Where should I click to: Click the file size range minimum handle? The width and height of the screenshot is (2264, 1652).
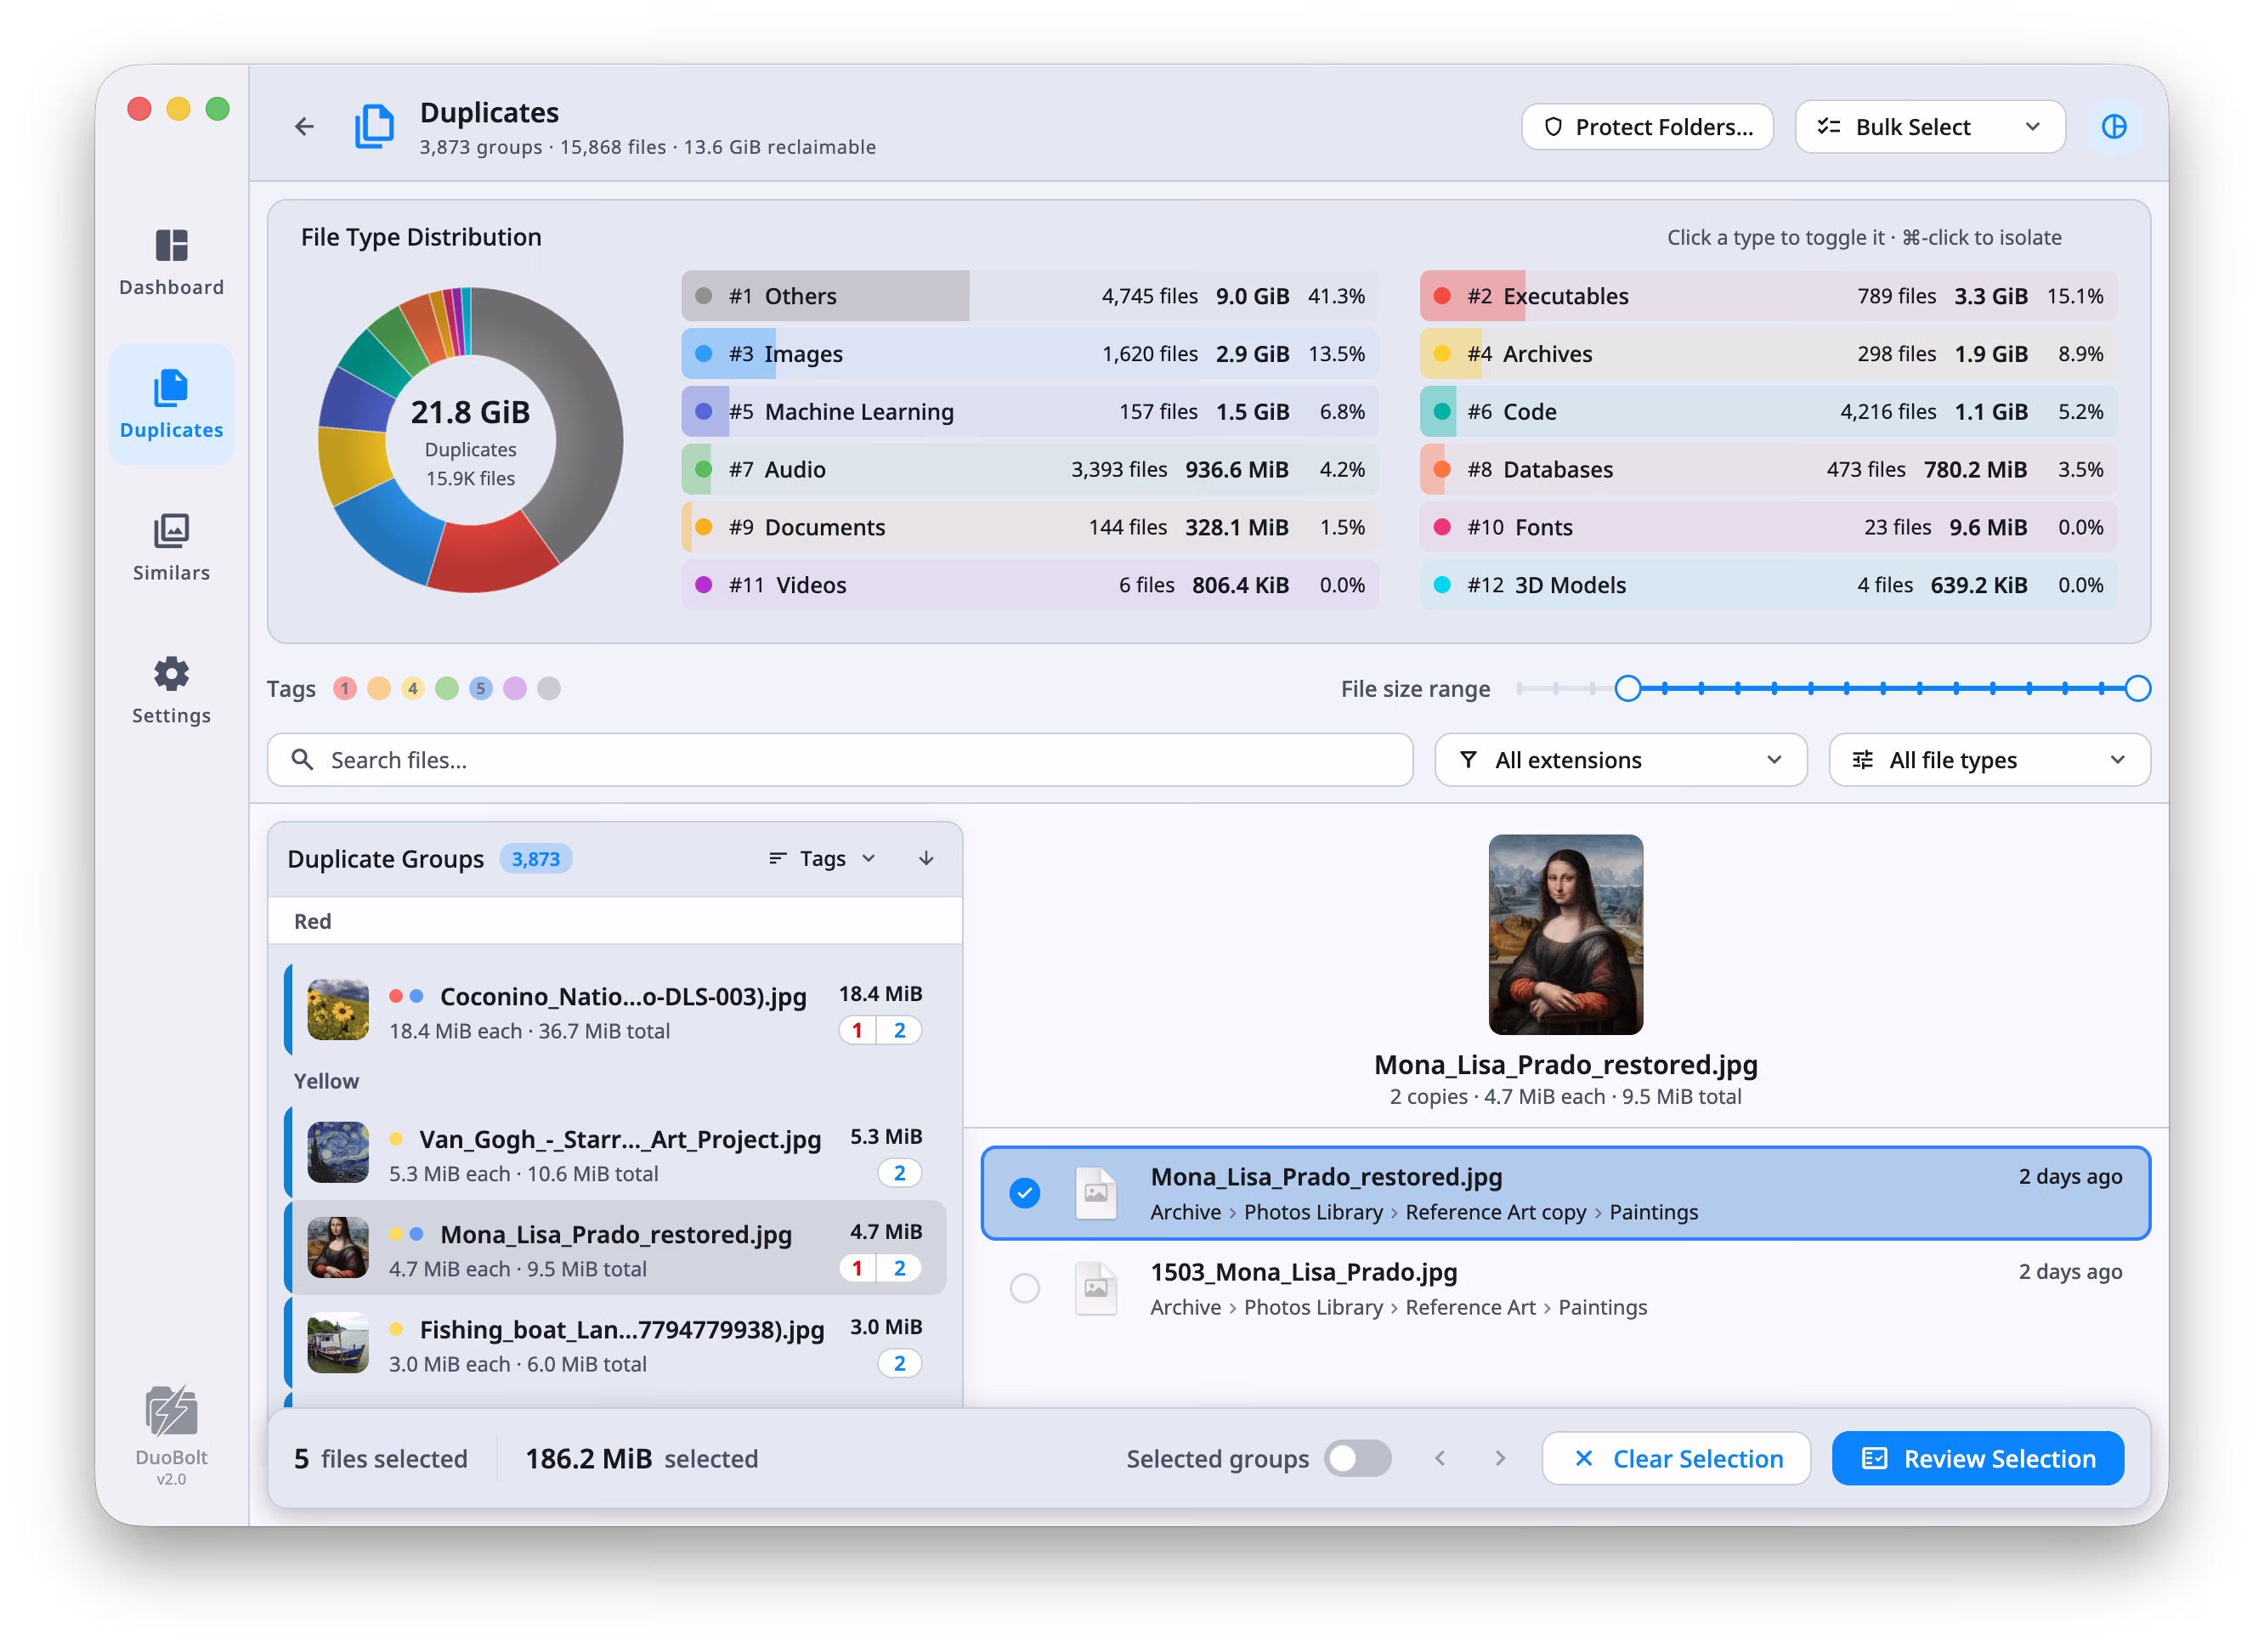pyautogui.click(x=1628, y=689)
